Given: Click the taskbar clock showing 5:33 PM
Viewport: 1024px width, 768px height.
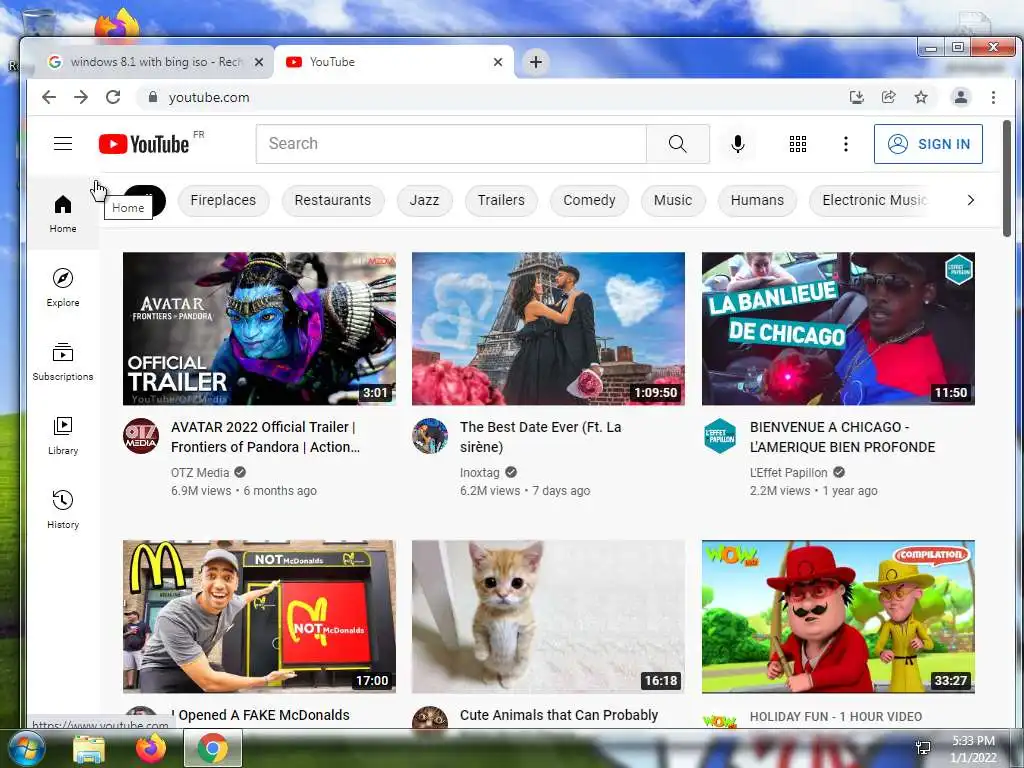Looking at the screenshot, I should pos(973,749).
